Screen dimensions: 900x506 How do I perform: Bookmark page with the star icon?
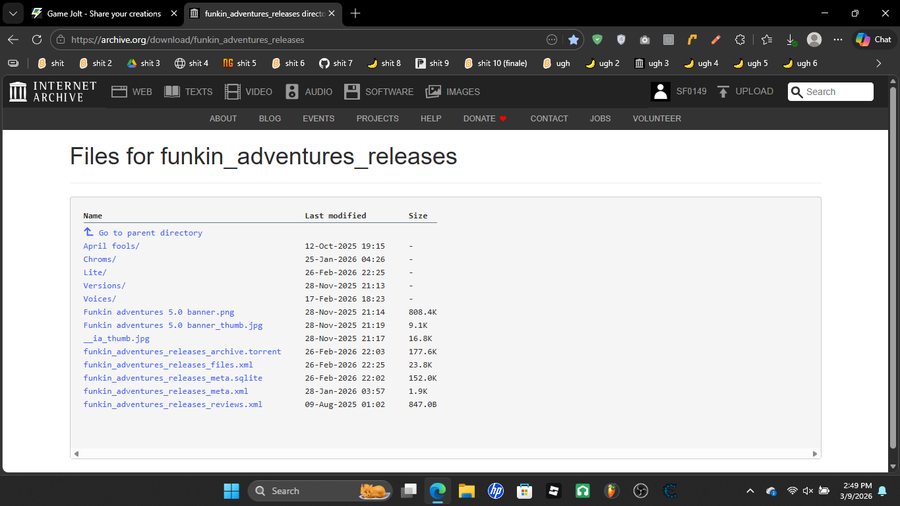click(x=573, y=40)
